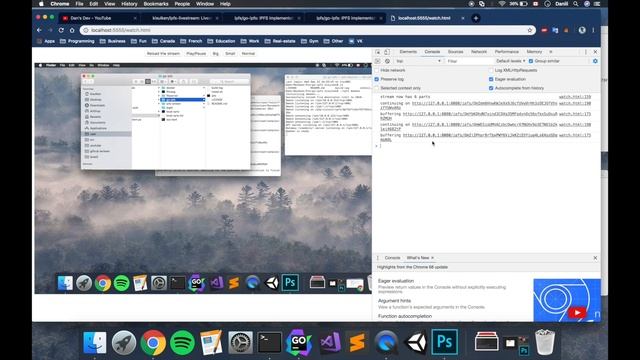Open the Default levels dropdown

(x=510, y=61)
